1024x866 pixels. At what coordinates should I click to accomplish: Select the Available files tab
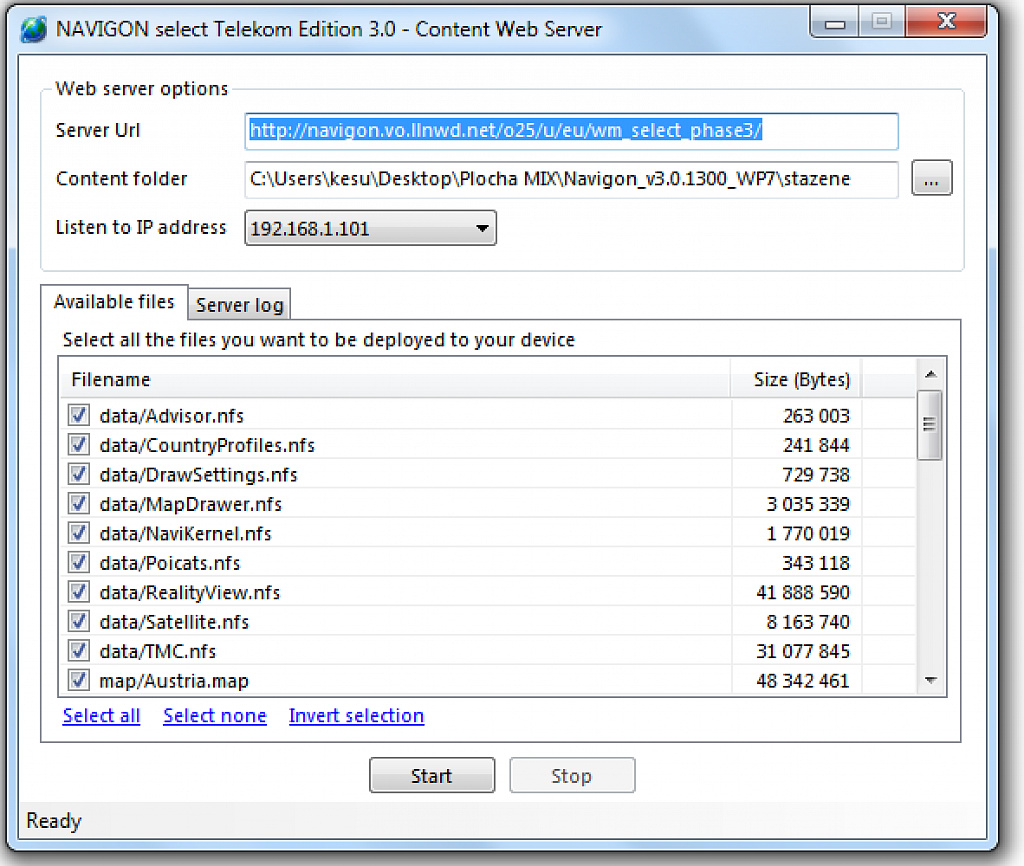coord(114,302)
